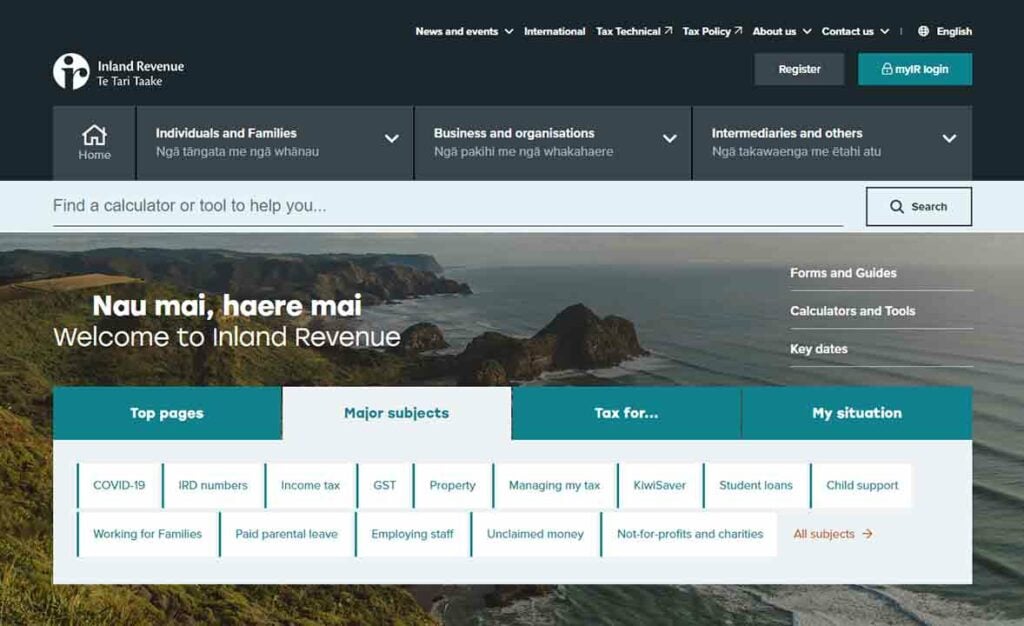Open the International link

point(554,31)
